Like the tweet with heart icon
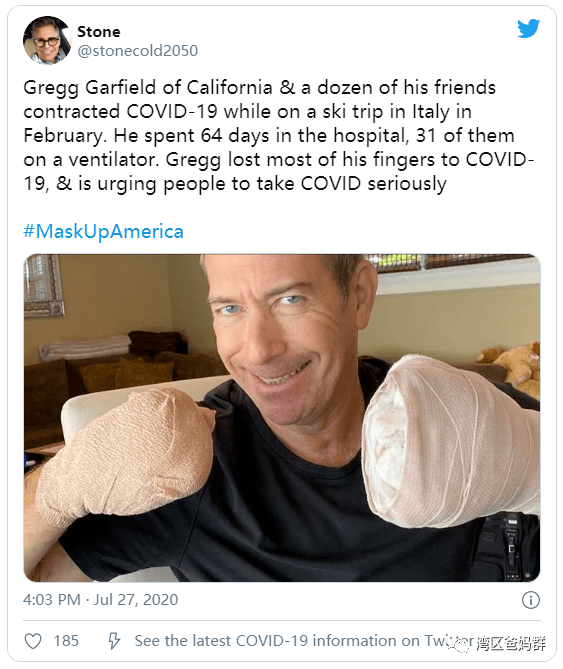The height and width of the screenshot is (669, 563). point(33,641)
